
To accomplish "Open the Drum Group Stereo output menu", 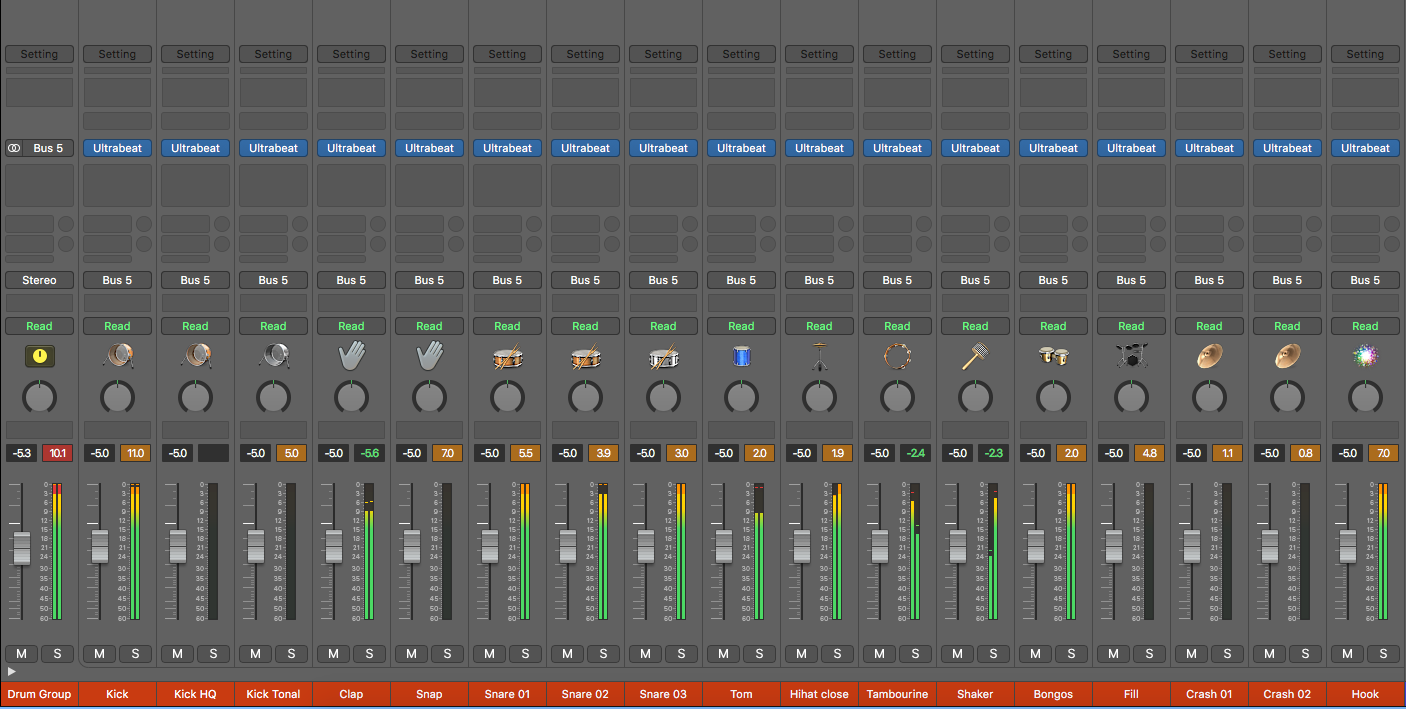I will click(x=39, y=280).
